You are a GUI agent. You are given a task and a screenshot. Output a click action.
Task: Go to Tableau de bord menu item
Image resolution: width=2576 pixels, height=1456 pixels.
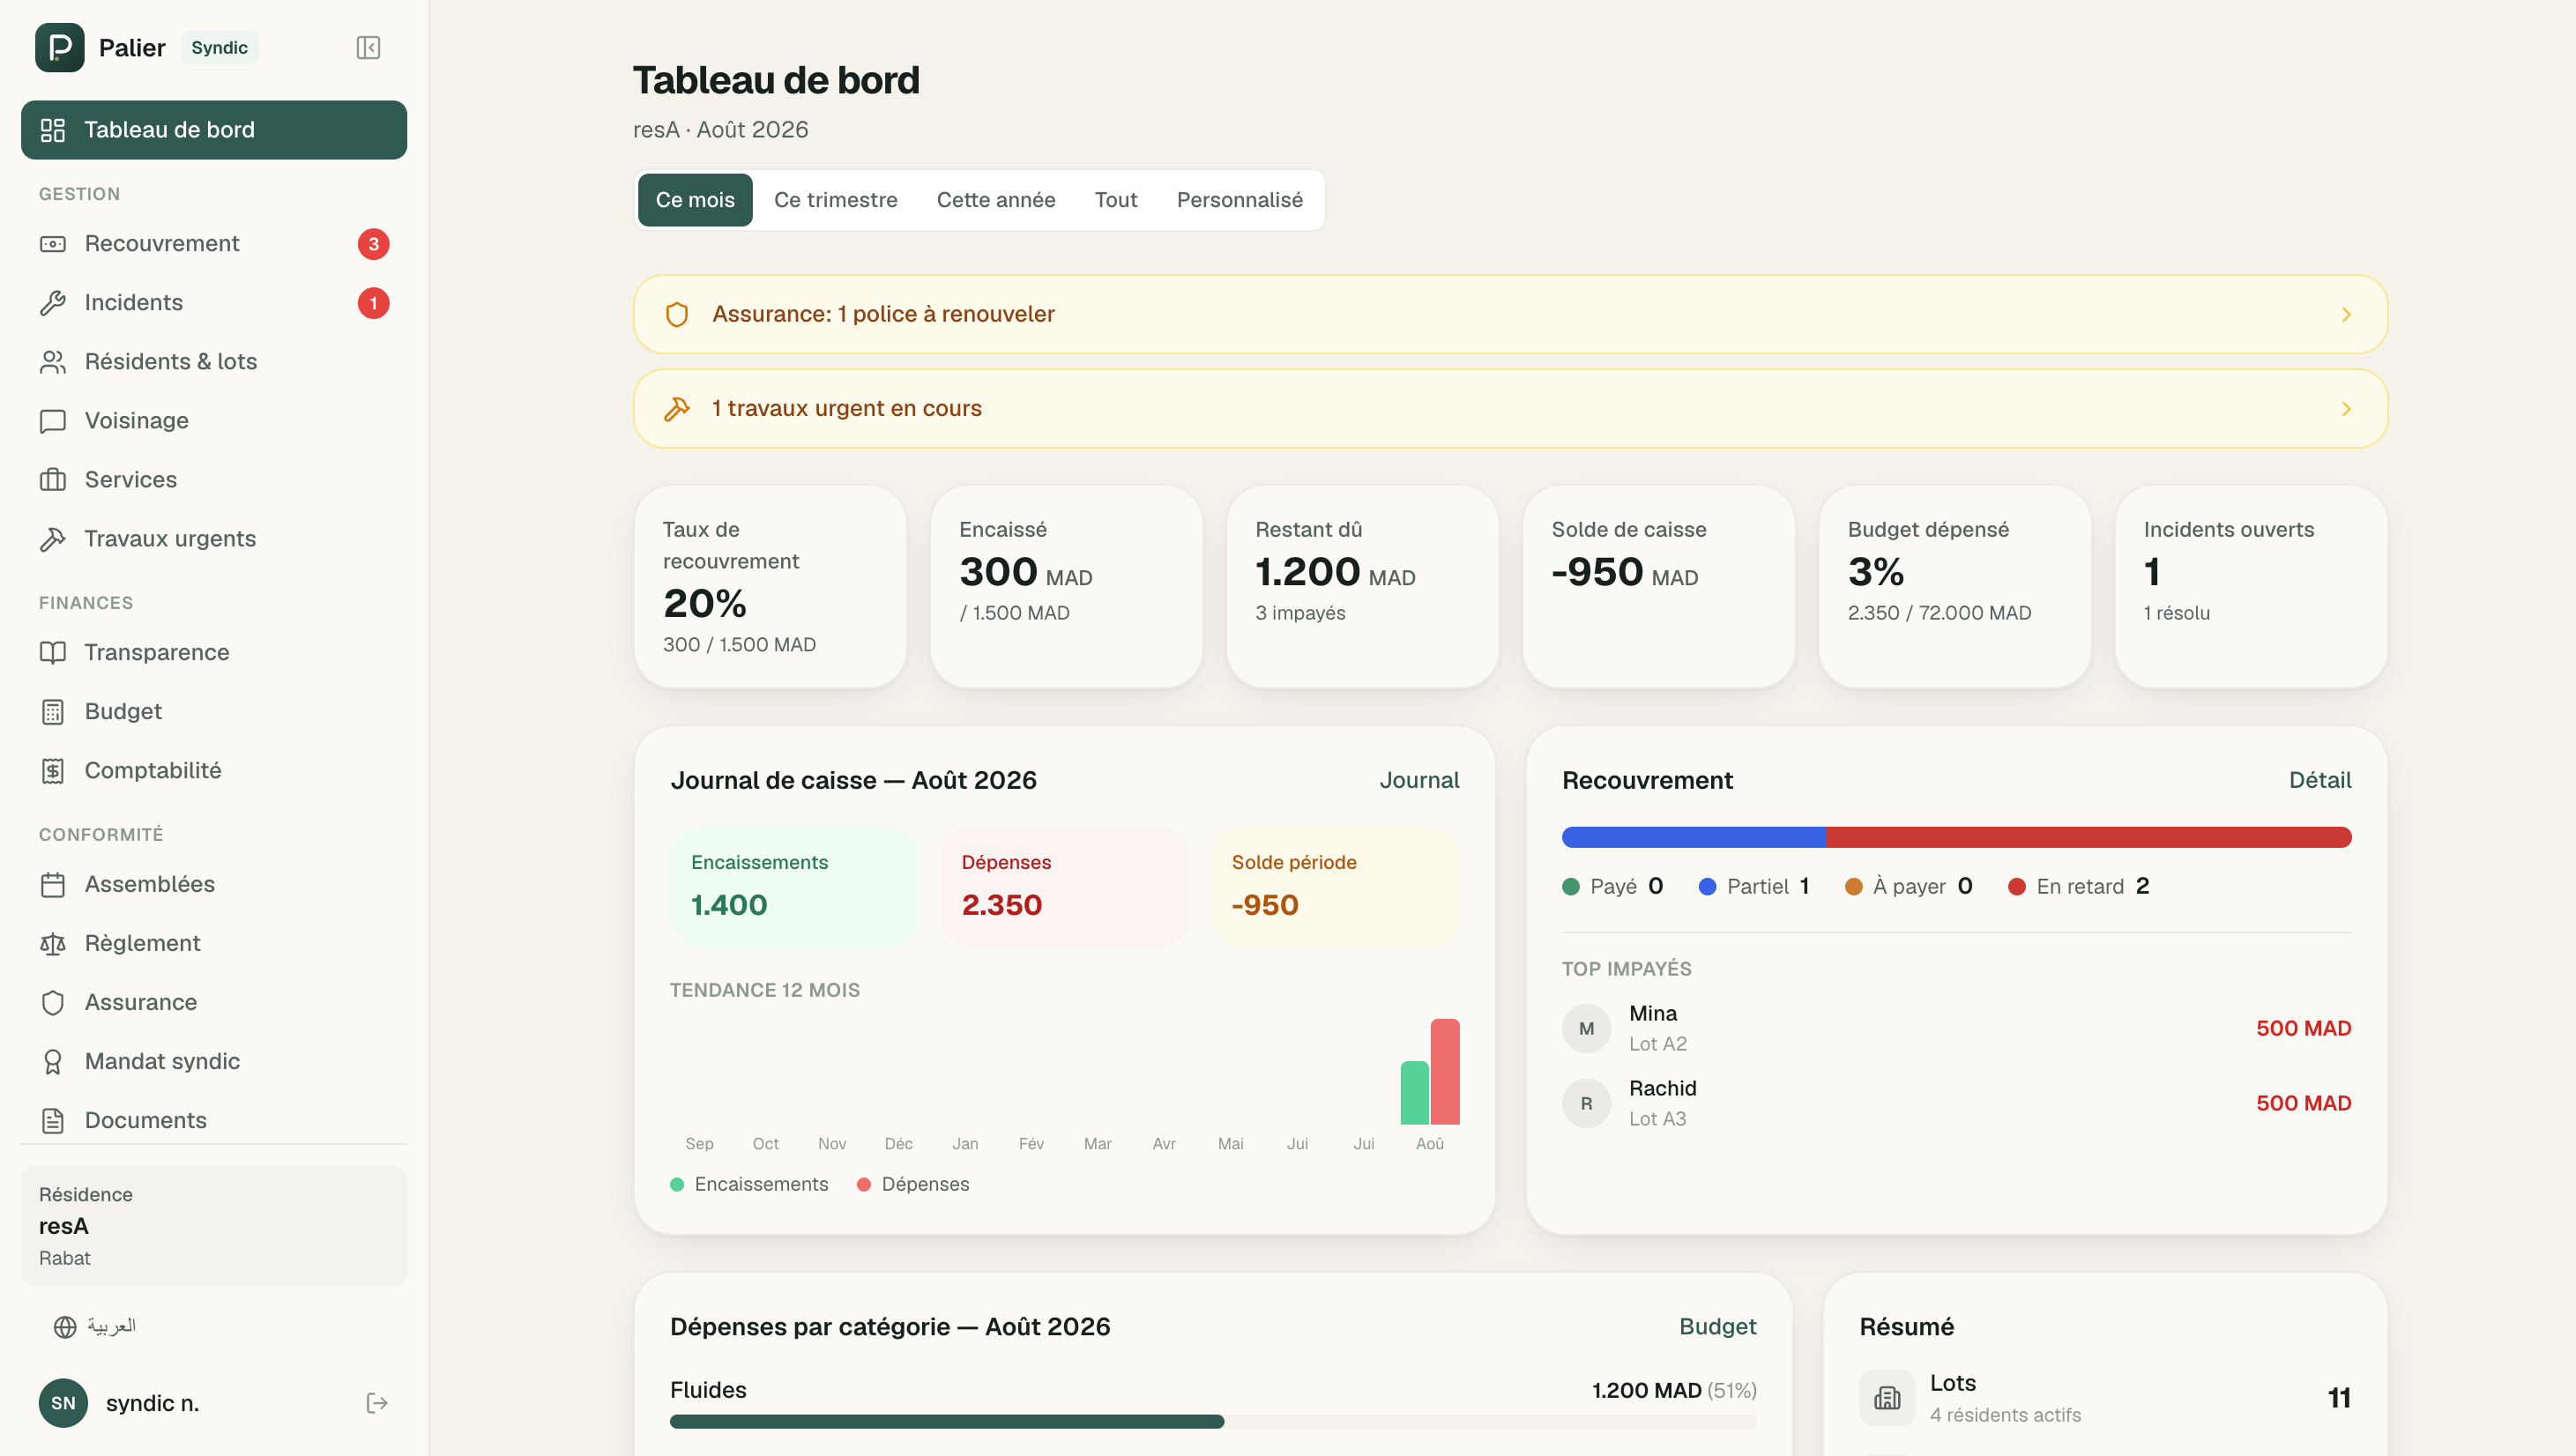click(214, 130)
